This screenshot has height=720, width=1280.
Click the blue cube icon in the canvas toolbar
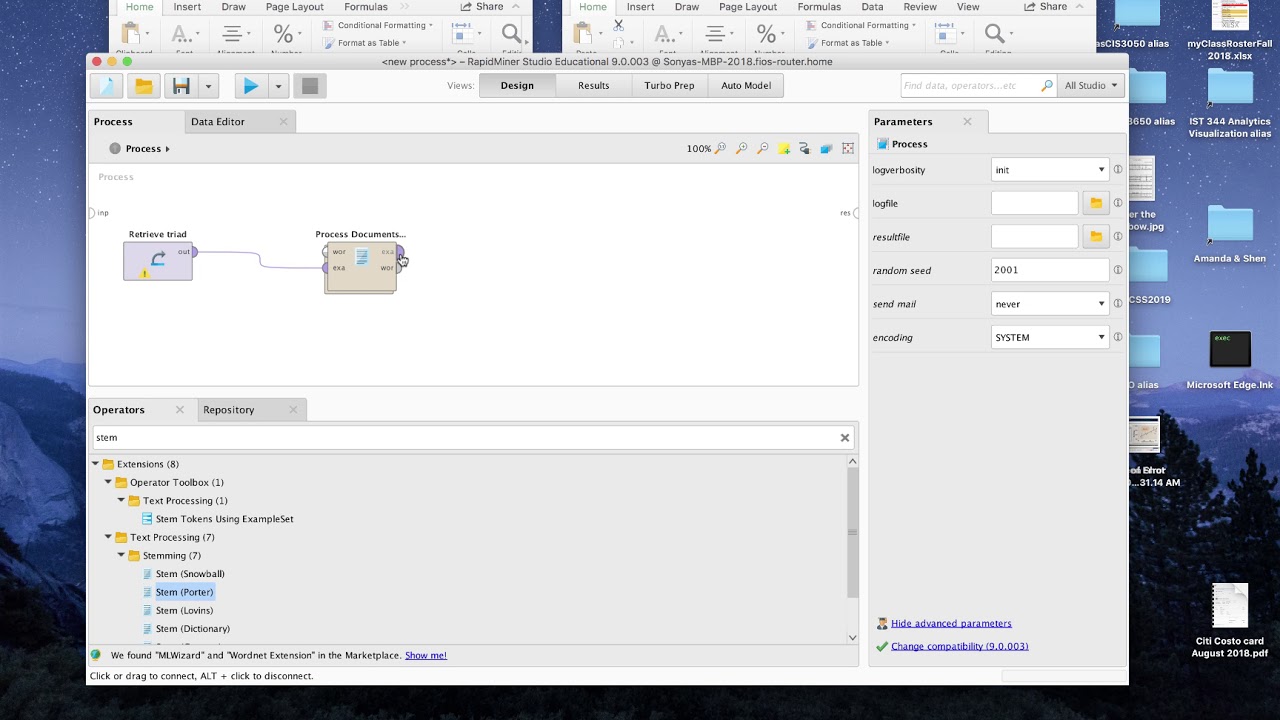(826, 149)
